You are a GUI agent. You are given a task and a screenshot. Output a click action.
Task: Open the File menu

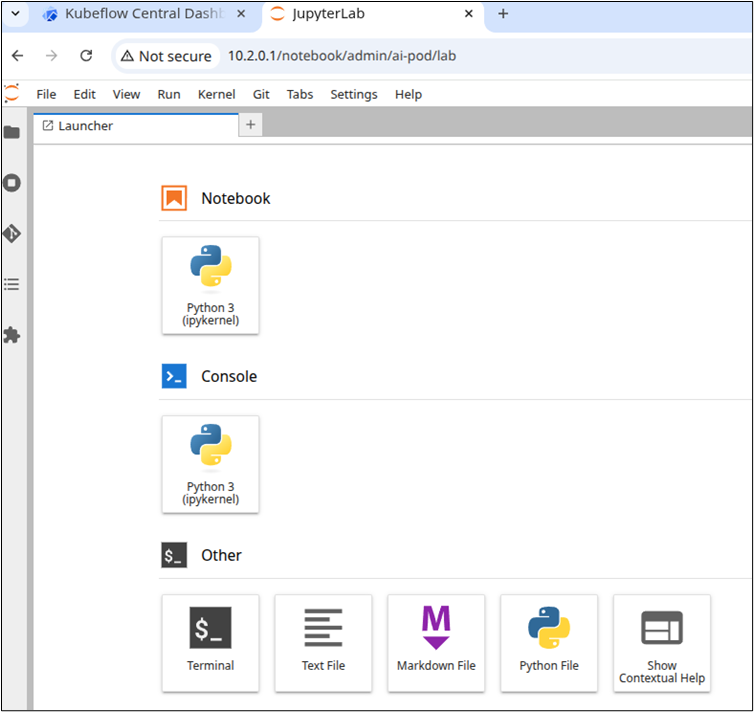pos(46,94)
